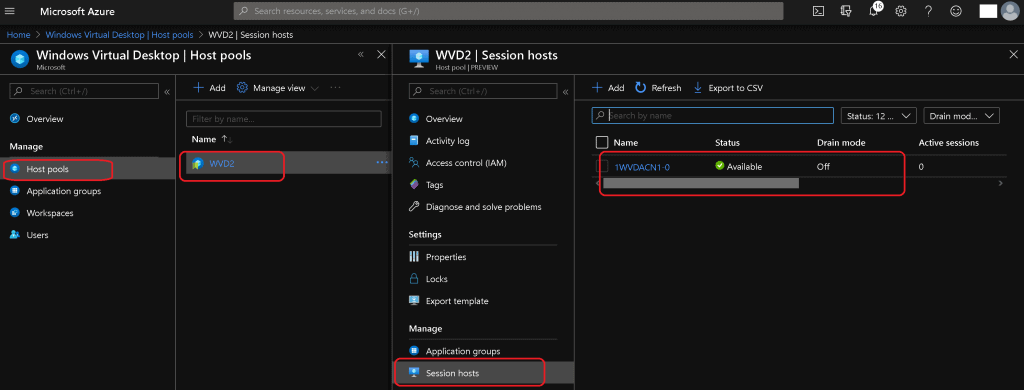
Task: Open the WVD2 host pool link
Action: (x=221, y=163)
